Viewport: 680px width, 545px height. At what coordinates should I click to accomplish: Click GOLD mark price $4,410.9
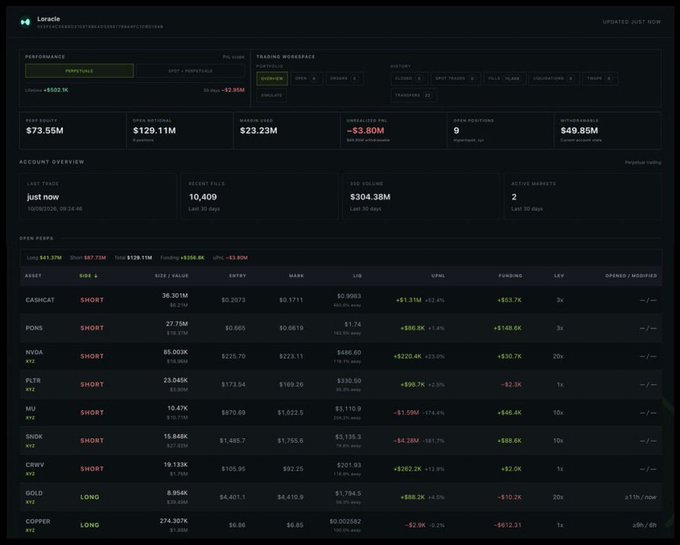290,497
